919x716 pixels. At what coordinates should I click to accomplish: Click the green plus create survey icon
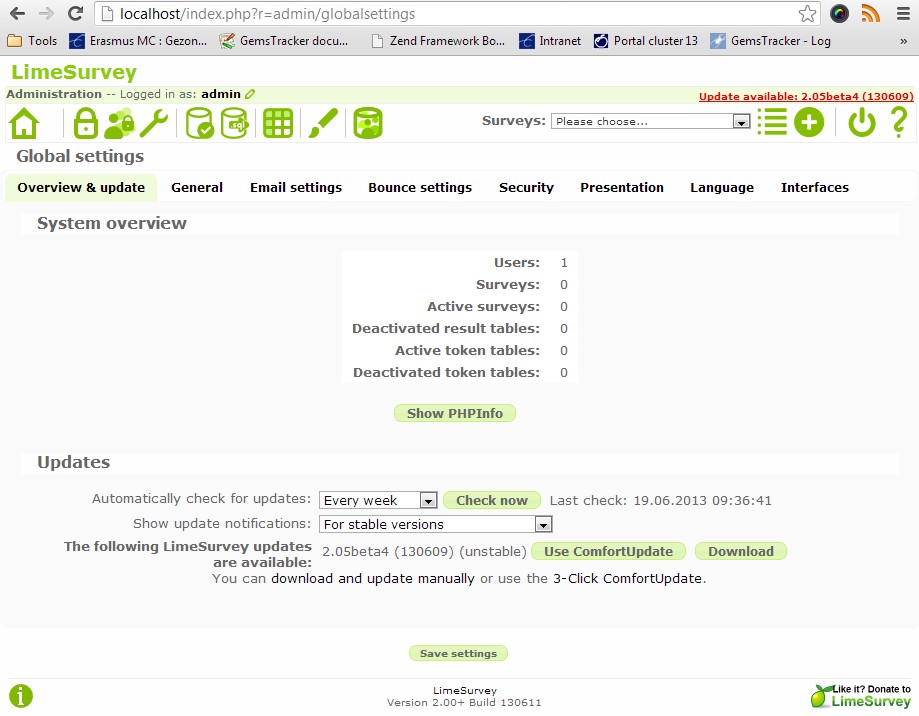point(809,122)
